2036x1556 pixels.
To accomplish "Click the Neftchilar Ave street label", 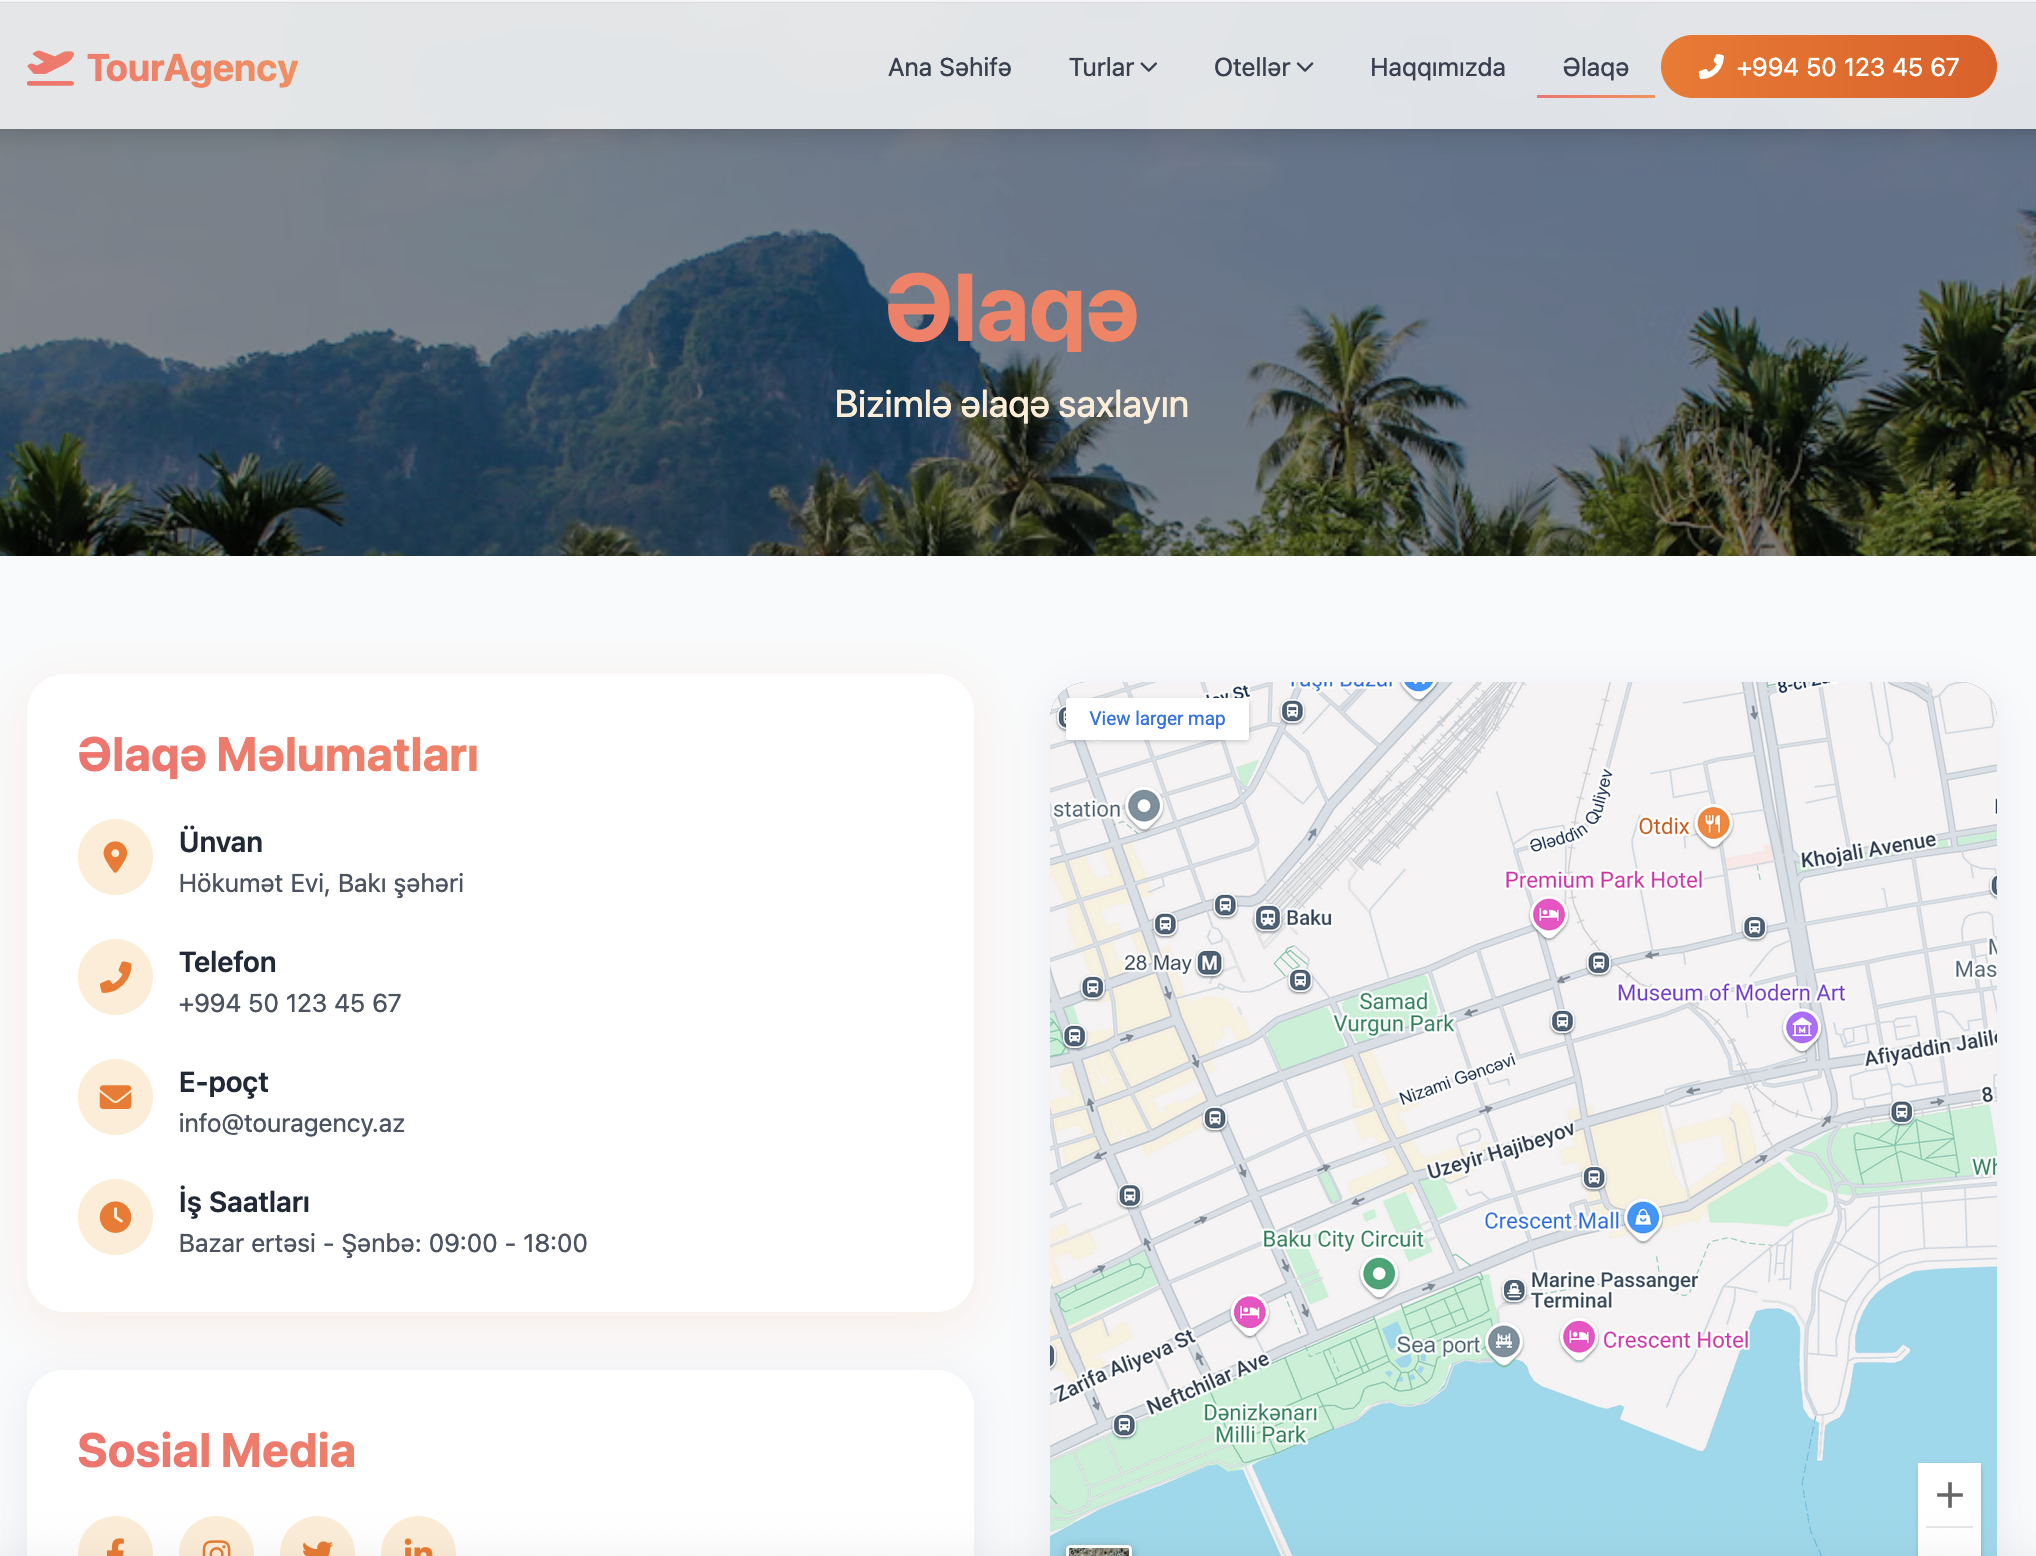I will [1207, 1383].
